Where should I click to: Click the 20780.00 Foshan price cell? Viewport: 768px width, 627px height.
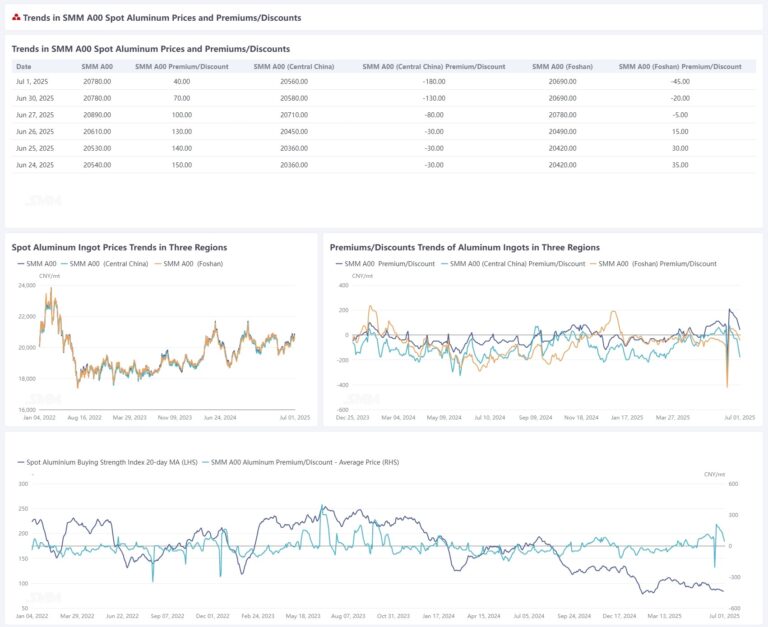(x=562, y=115)
